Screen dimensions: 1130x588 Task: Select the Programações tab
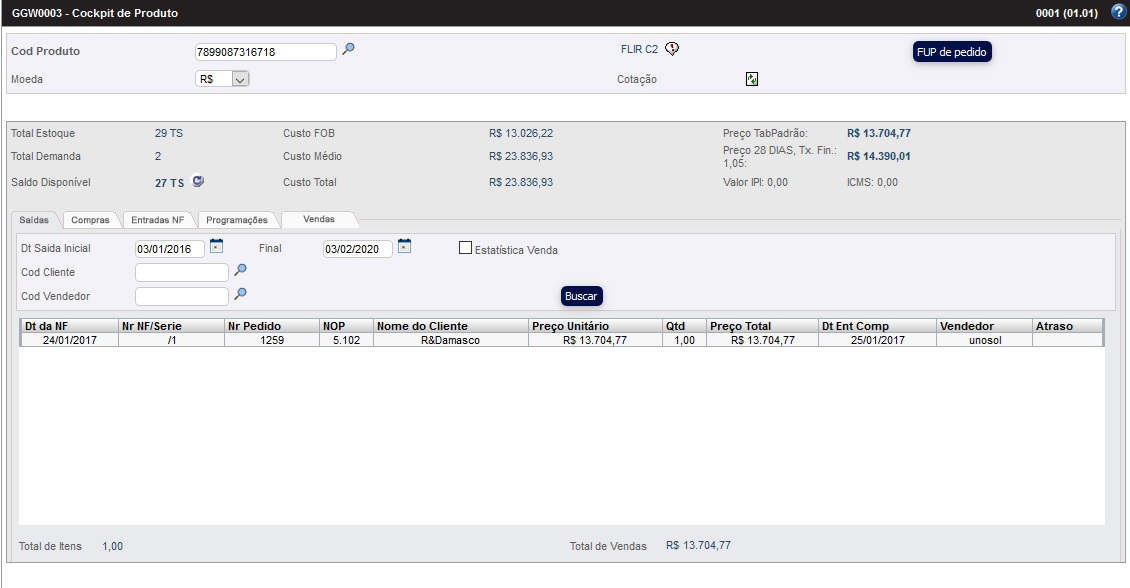237,220
